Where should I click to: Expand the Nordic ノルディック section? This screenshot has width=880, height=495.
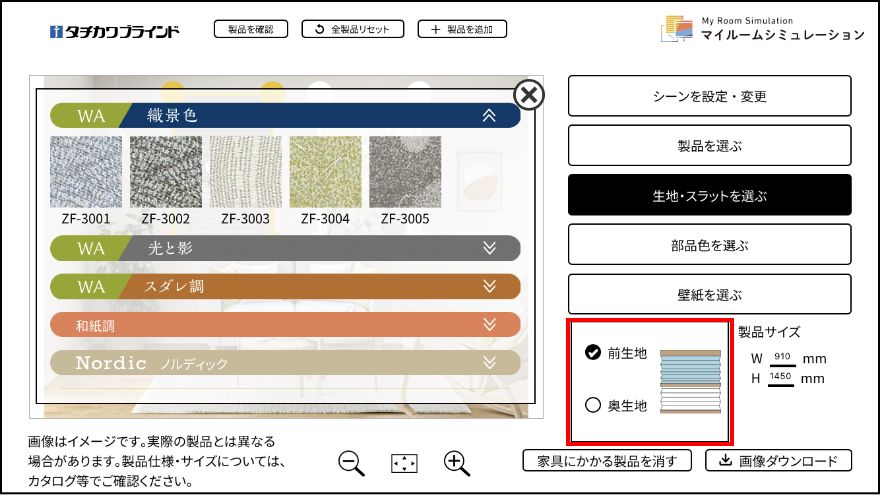click(285, 363)
